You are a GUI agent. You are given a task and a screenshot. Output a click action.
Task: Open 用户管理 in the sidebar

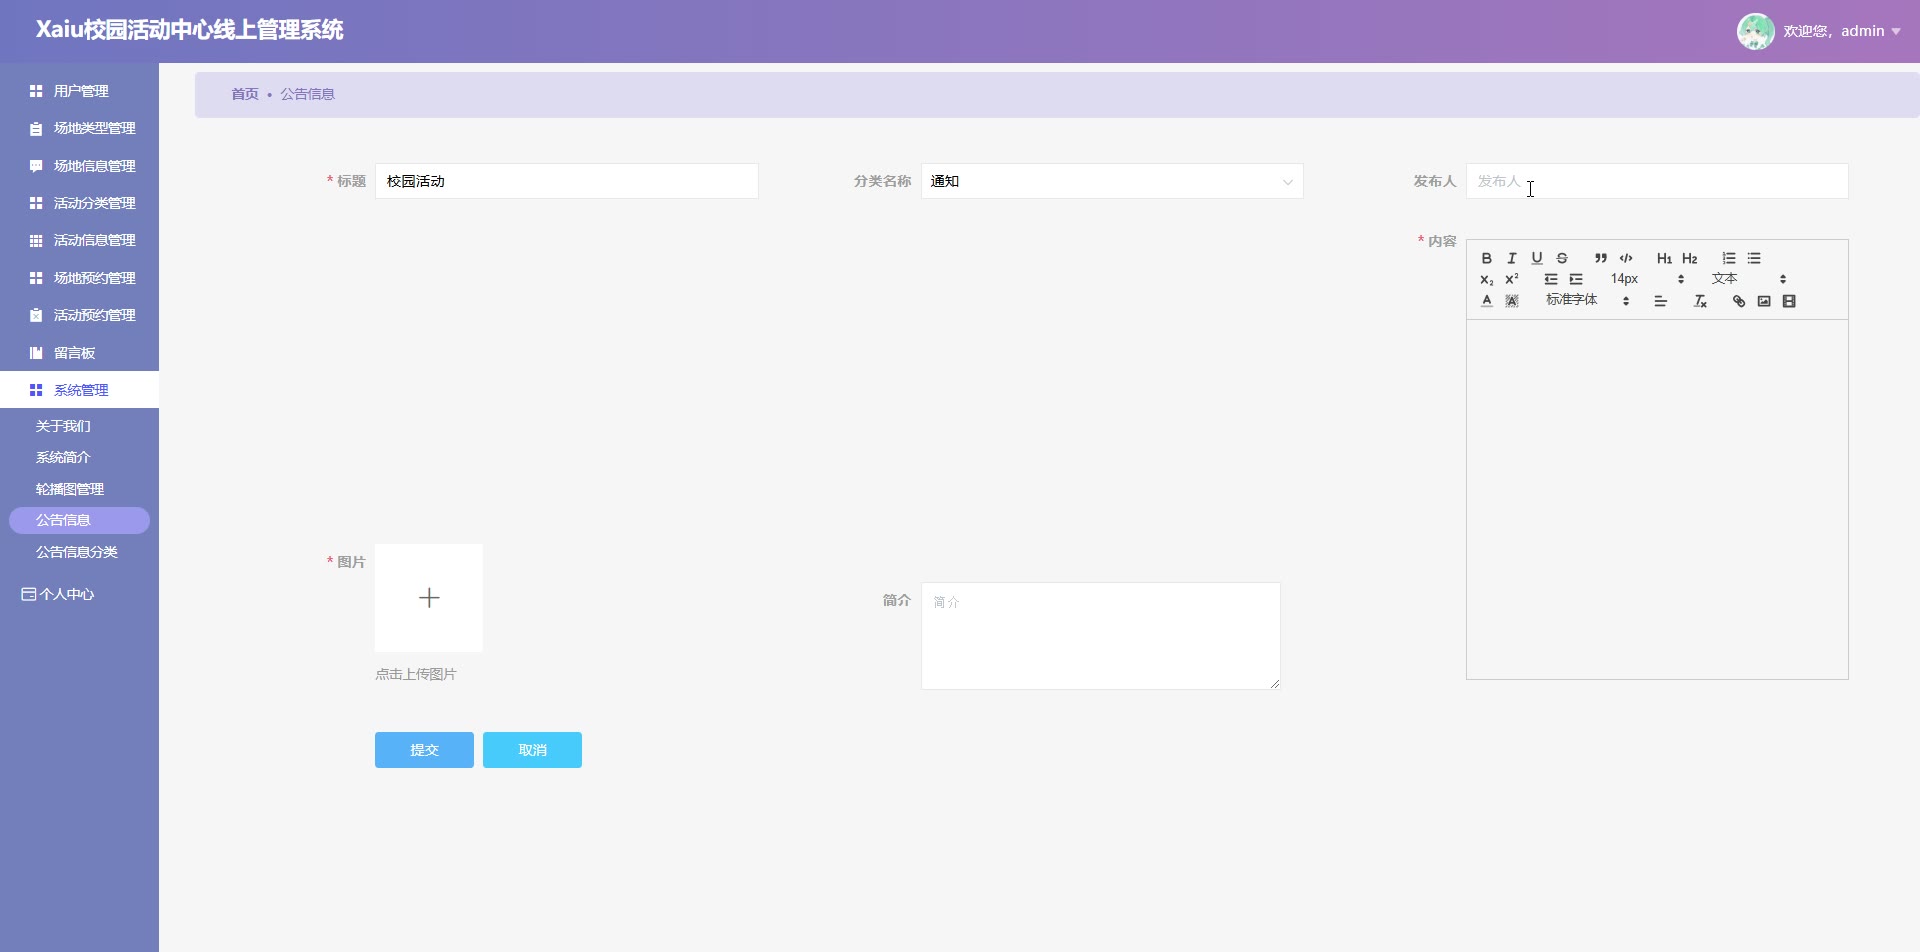[79, 91]
